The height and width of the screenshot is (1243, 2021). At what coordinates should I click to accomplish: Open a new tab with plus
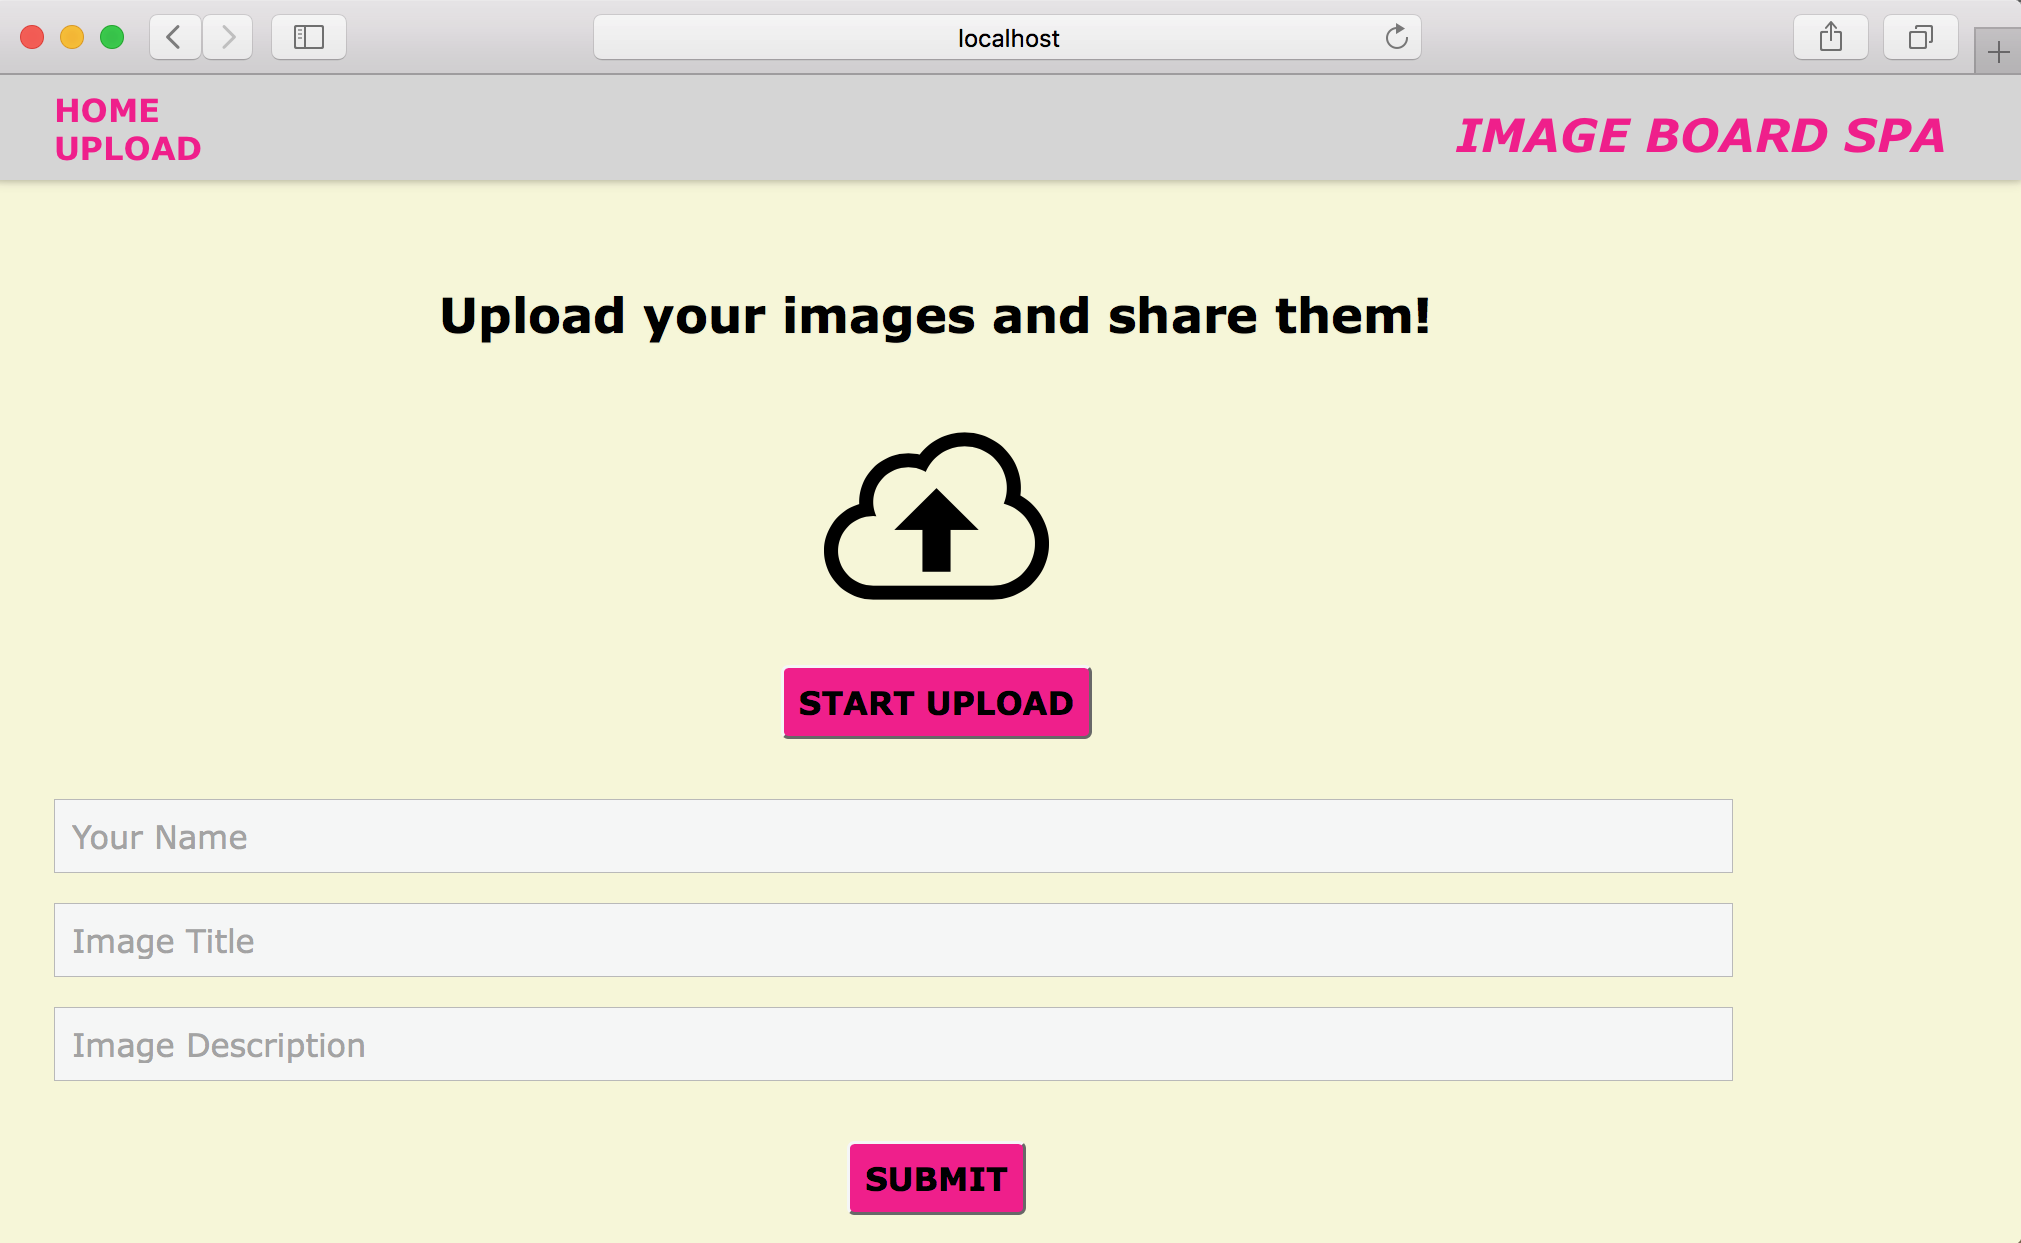coord(1998,52)
